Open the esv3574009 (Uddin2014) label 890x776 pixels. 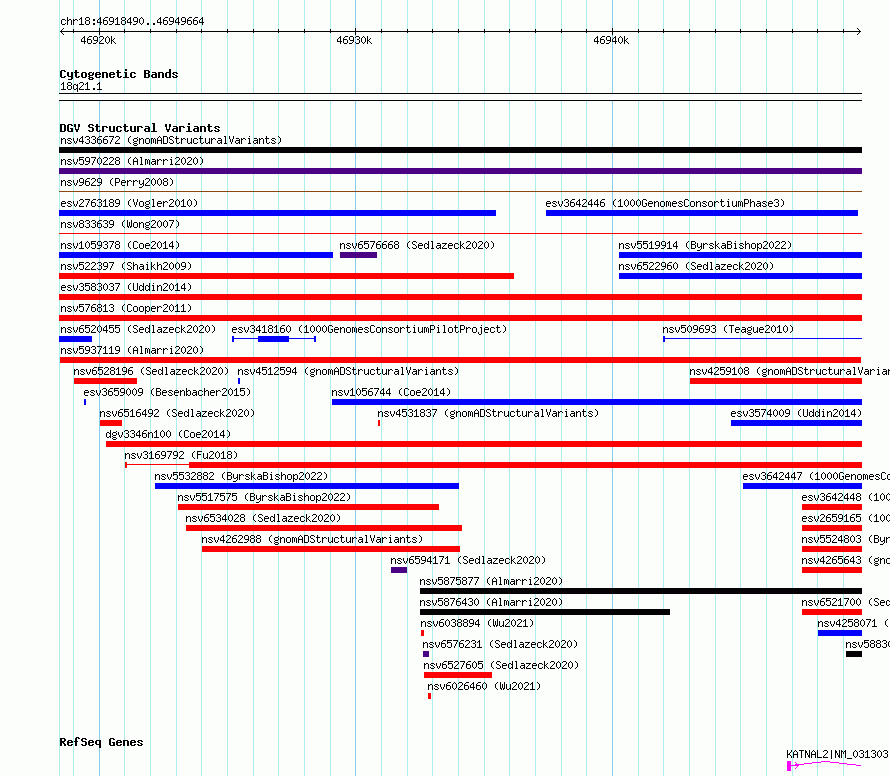point(796,413)
